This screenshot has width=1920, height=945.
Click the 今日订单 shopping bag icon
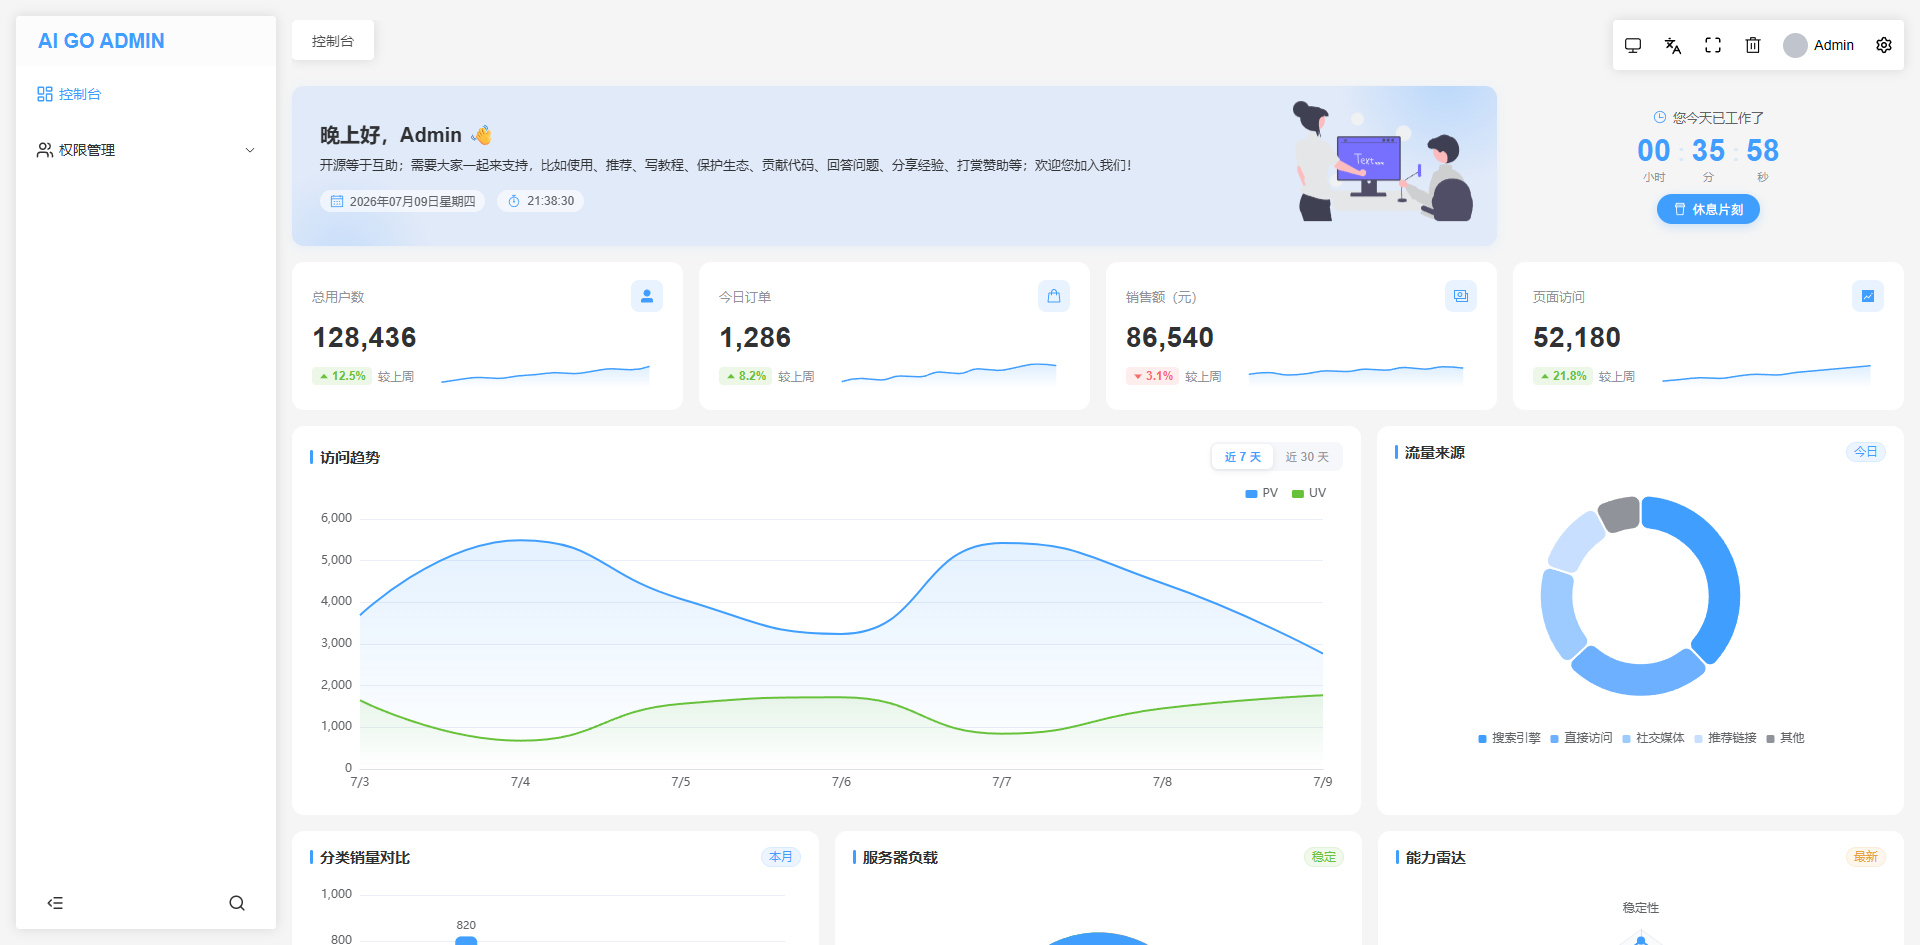(x=1054, y=296)
